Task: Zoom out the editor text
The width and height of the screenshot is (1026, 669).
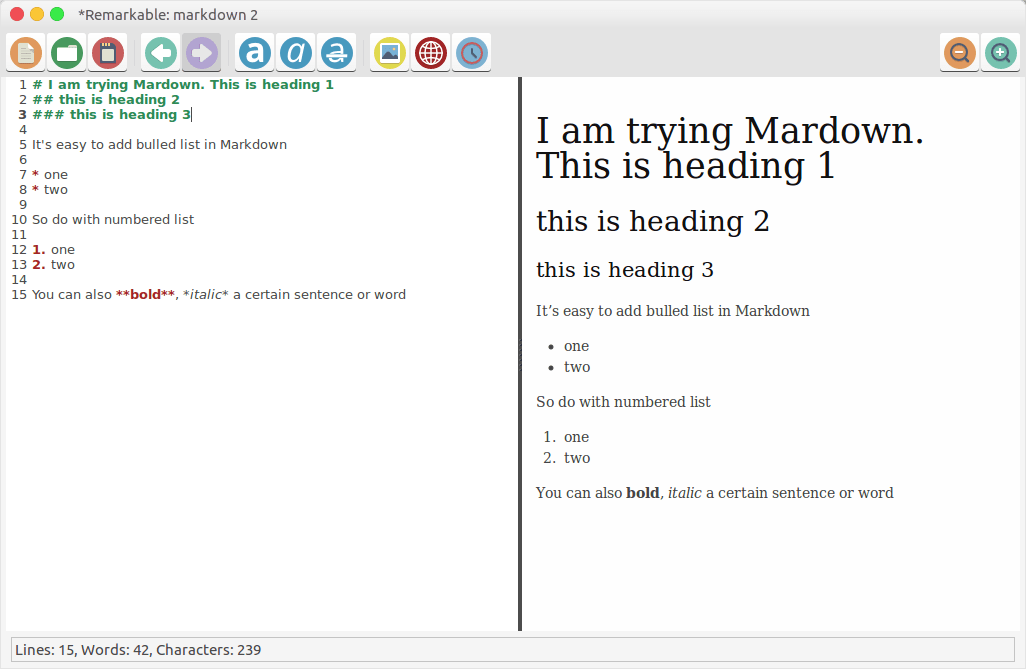Action: (x=959, y=52)
